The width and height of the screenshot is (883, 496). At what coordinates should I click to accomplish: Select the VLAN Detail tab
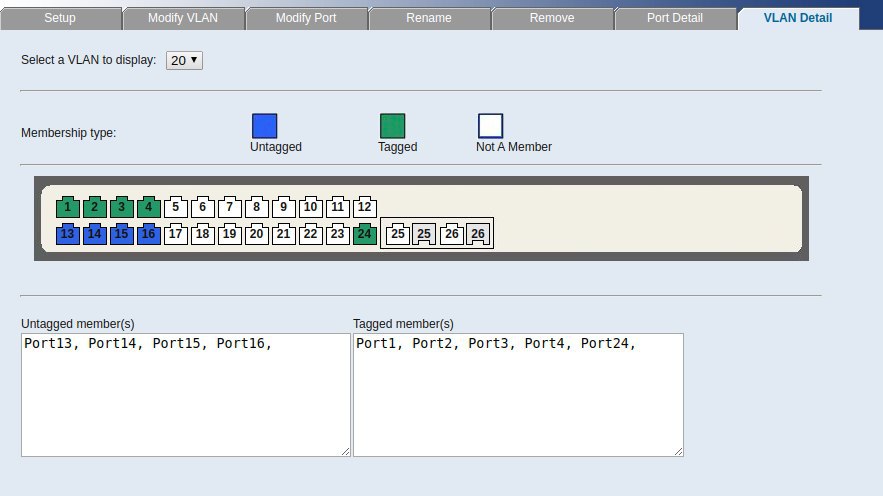[798, 18]
